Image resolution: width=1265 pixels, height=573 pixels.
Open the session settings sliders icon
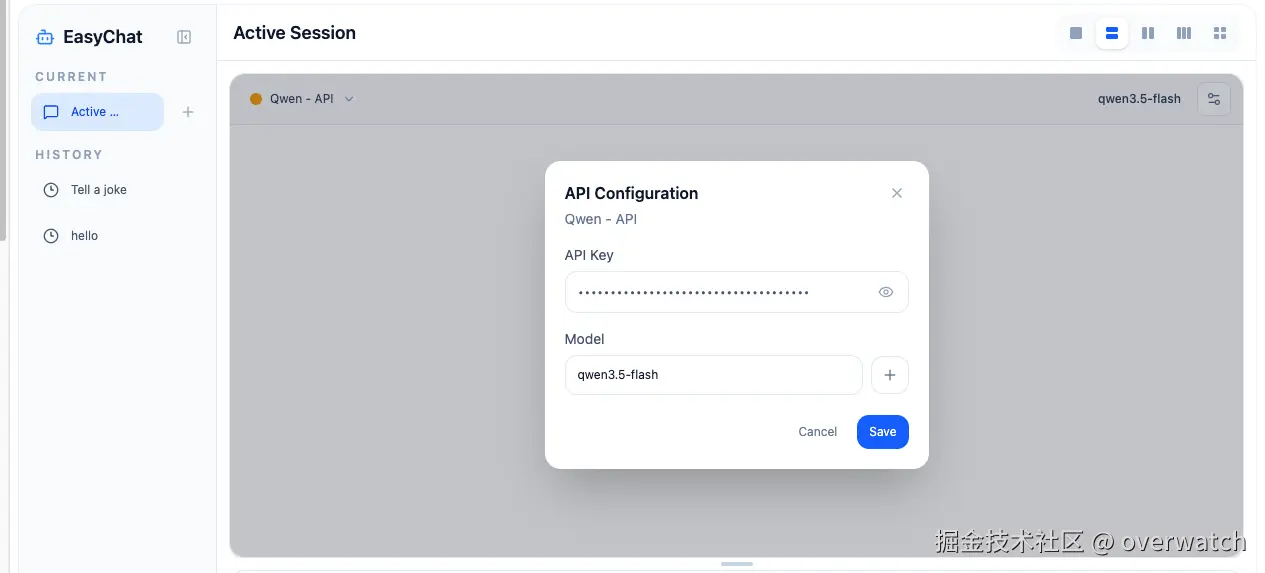1214,99
